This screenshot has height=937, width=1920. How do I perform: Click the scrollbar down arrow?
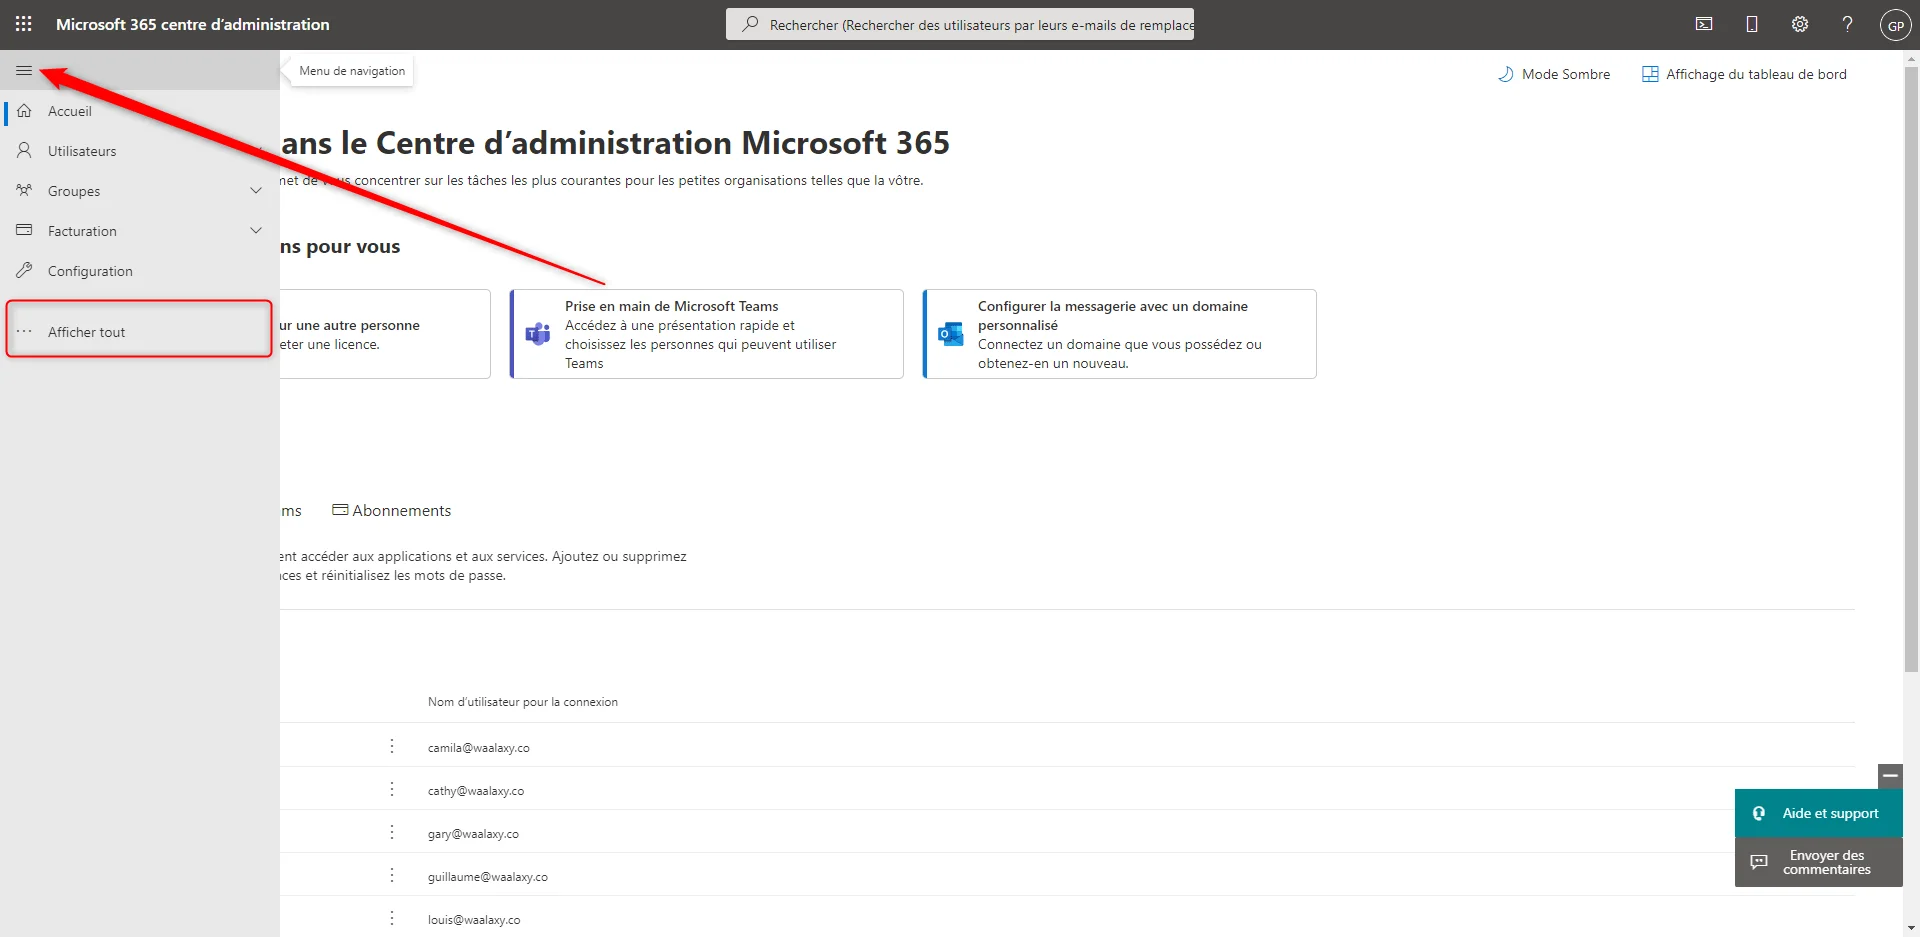pos(1911,928)
